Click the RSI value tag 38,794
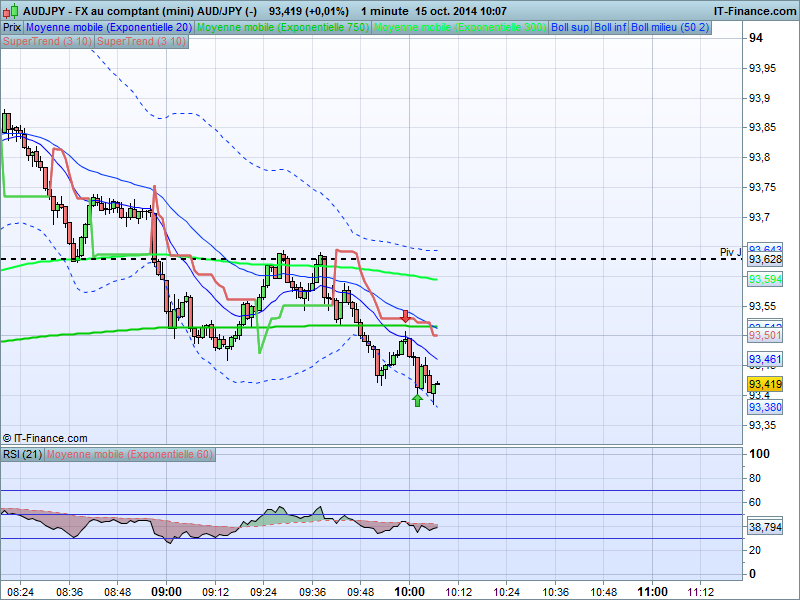 (765, 527)
